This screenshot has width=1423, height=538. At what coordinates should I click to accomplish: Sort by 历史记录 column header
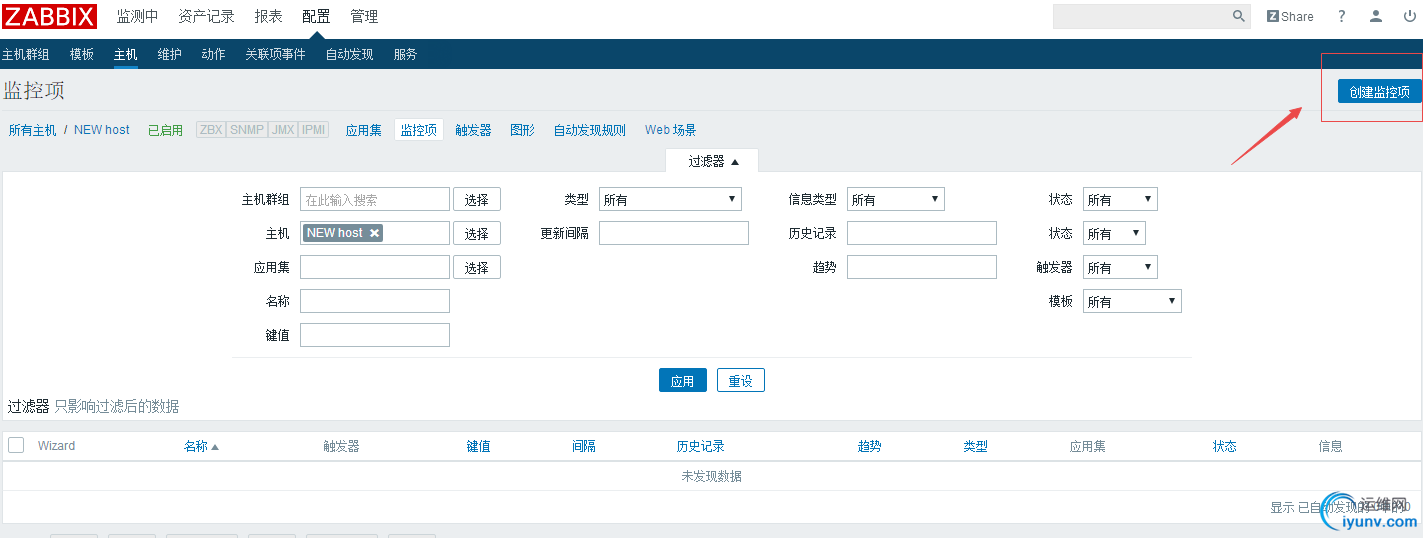point(700,446)
